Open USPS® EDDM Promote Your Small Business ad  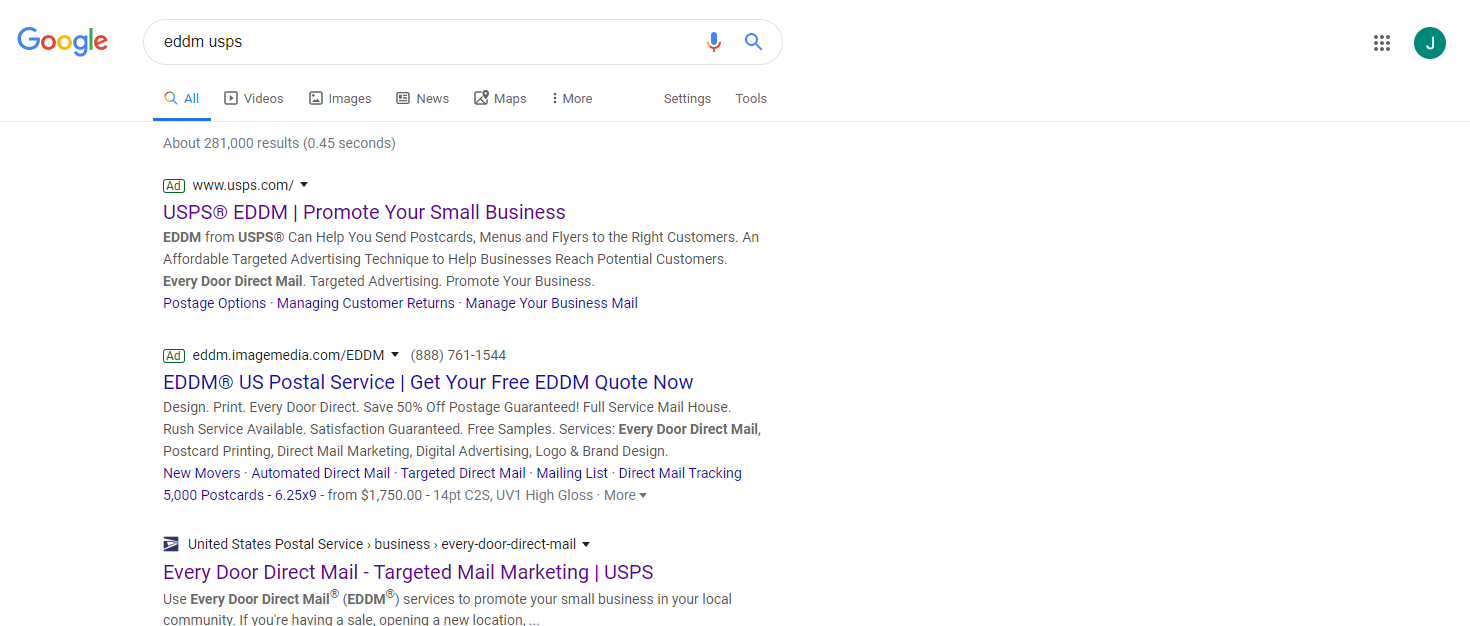tap(364, 212)
